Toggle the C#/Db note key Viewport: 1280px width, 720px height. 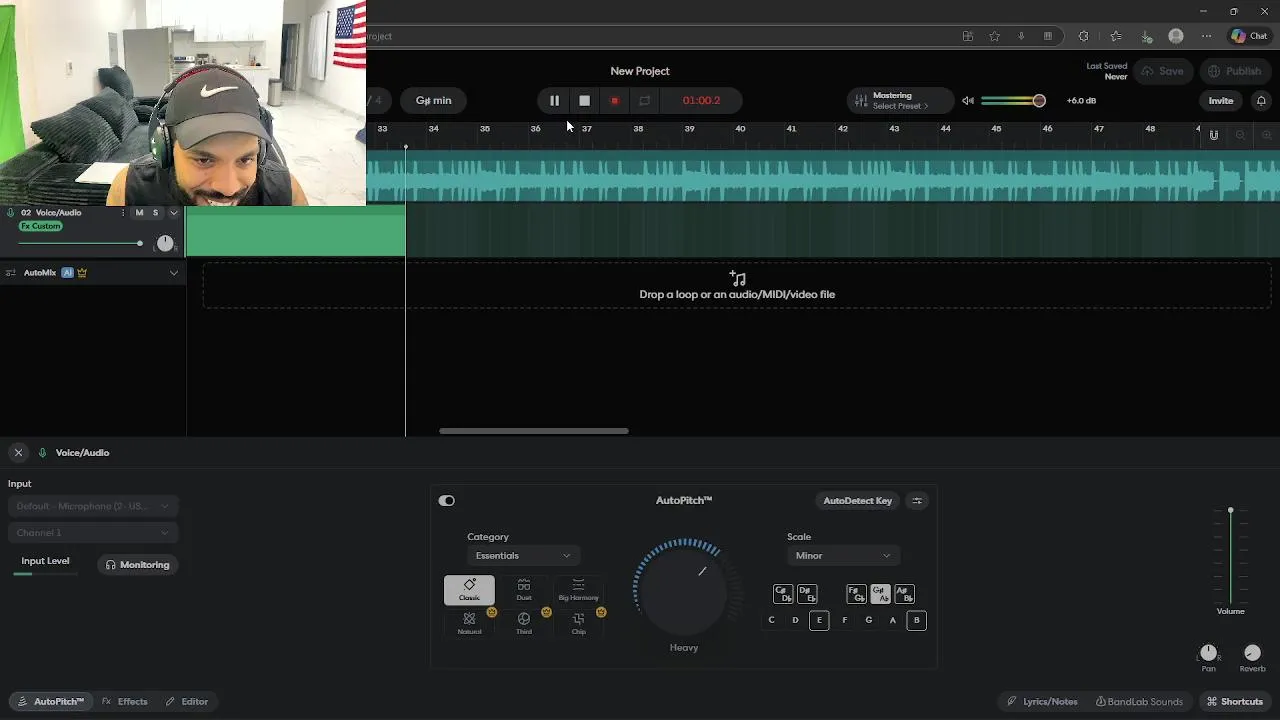(783, 594)
